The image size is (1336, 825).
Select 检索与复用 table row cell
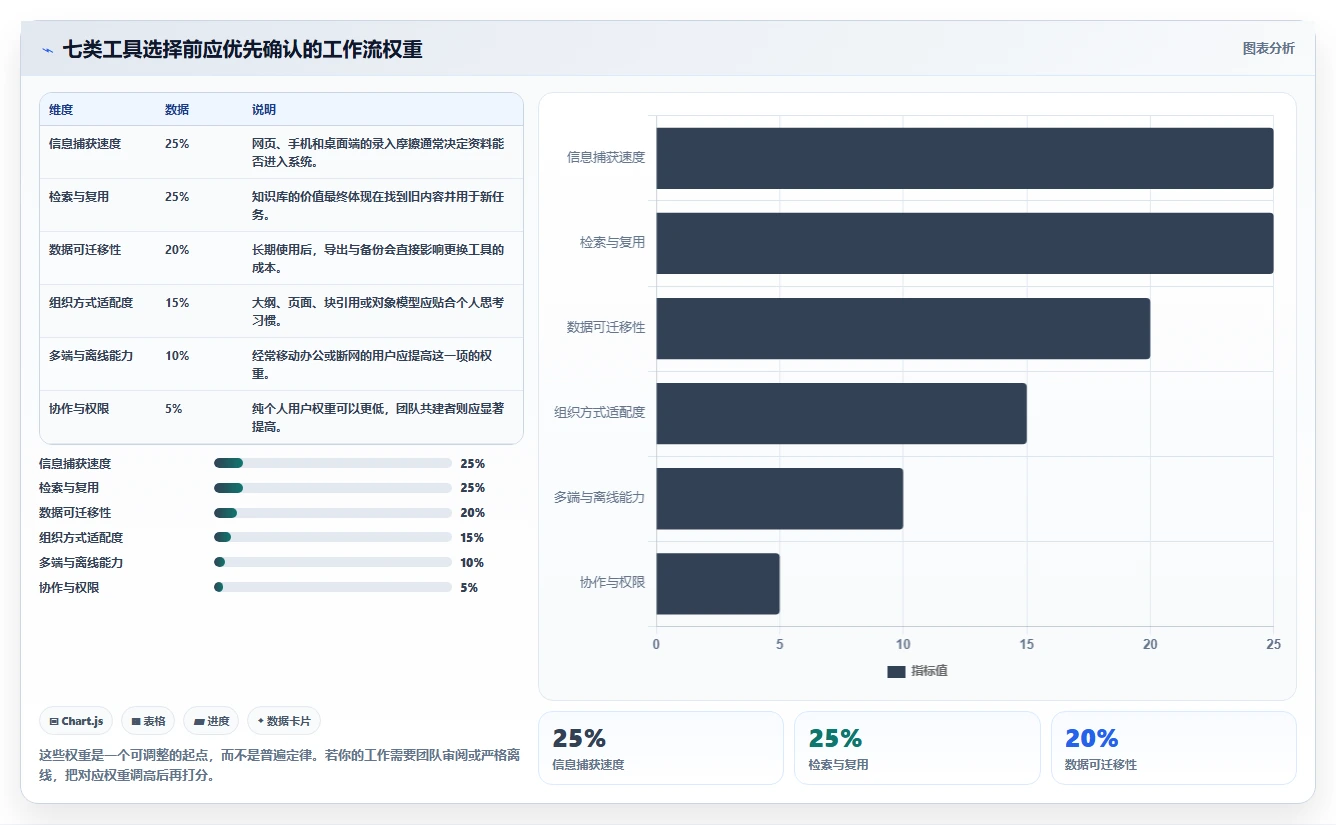tap(79, 197)
